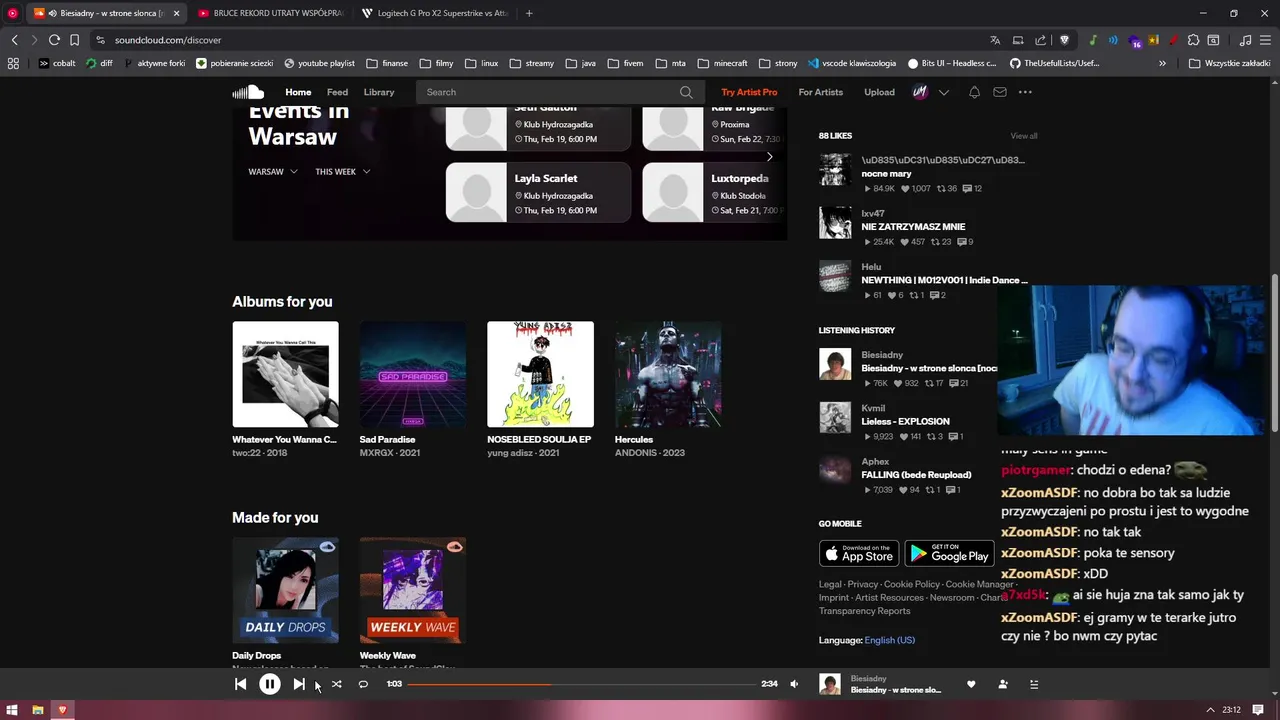Open the For Artists page
The height and width of the screenshot is (720, 1280).
pyautogui.click(x=821, y=92)
